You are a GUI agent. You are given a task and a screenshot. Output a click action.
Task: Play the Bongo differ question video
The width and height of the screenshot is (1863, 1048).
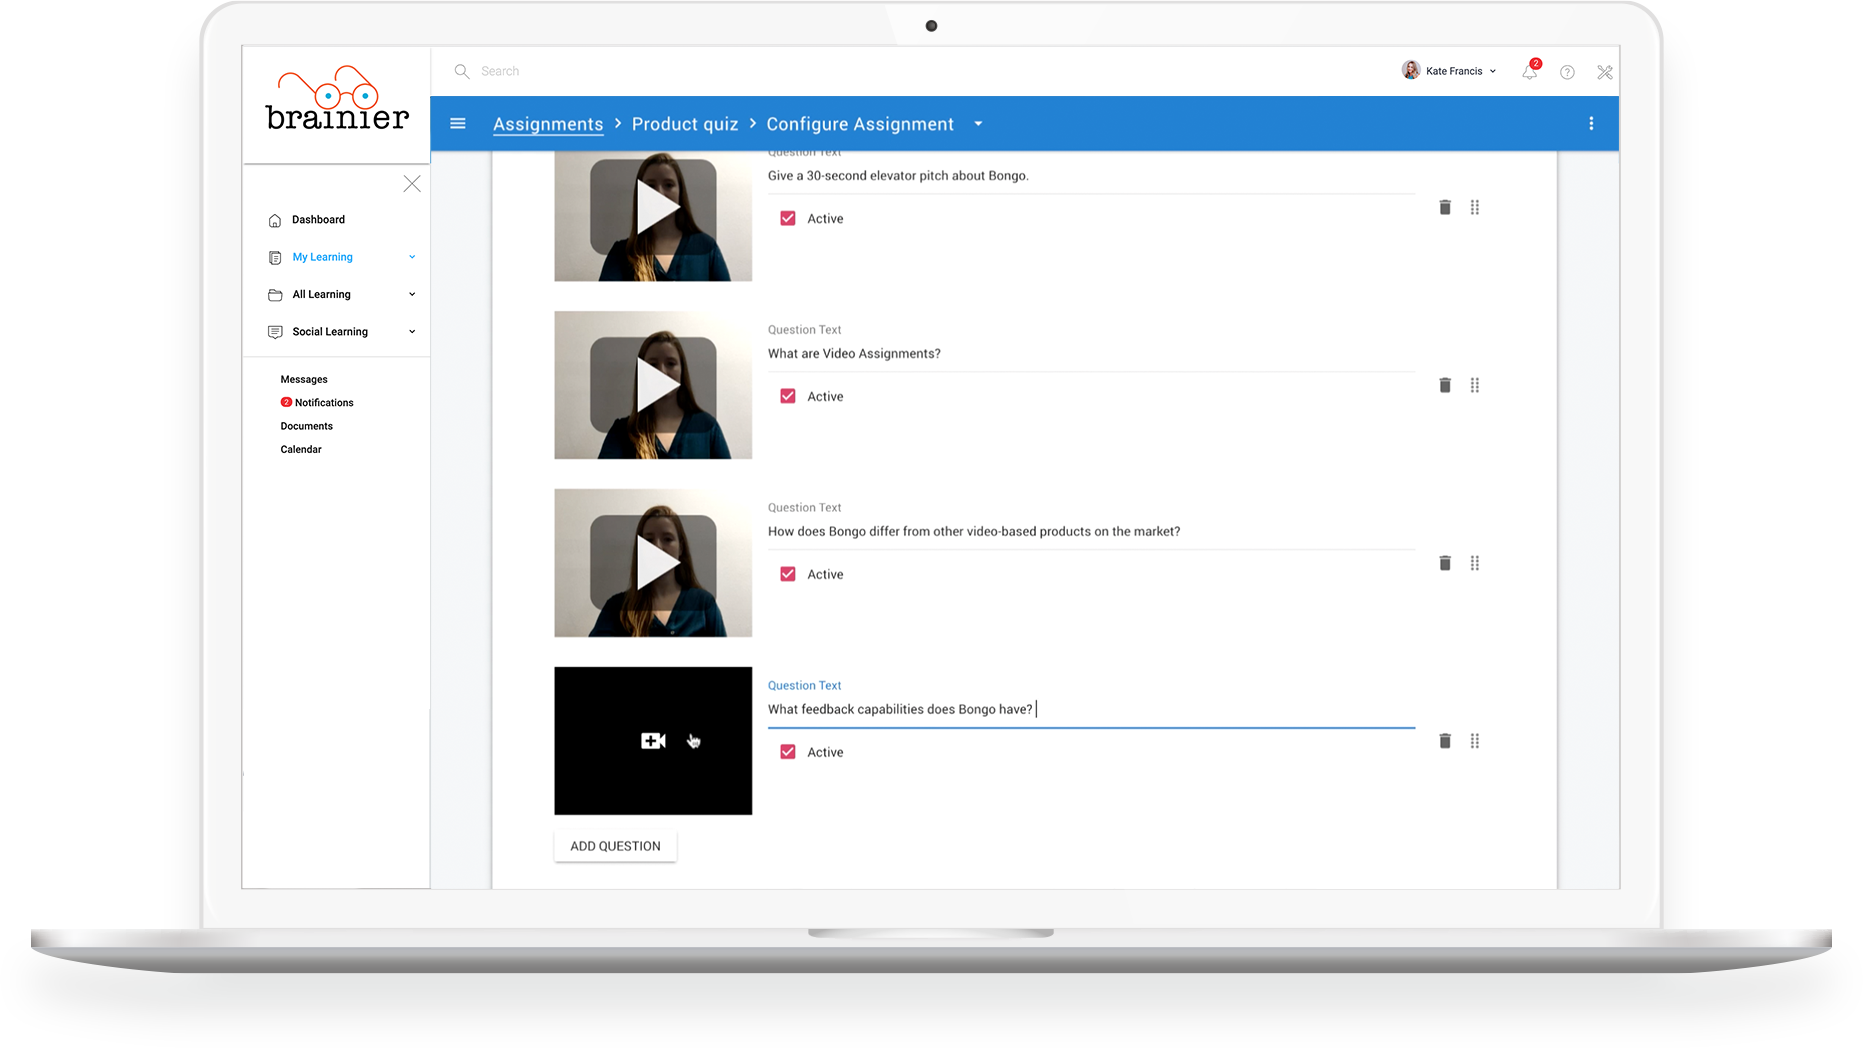point(653,563)
